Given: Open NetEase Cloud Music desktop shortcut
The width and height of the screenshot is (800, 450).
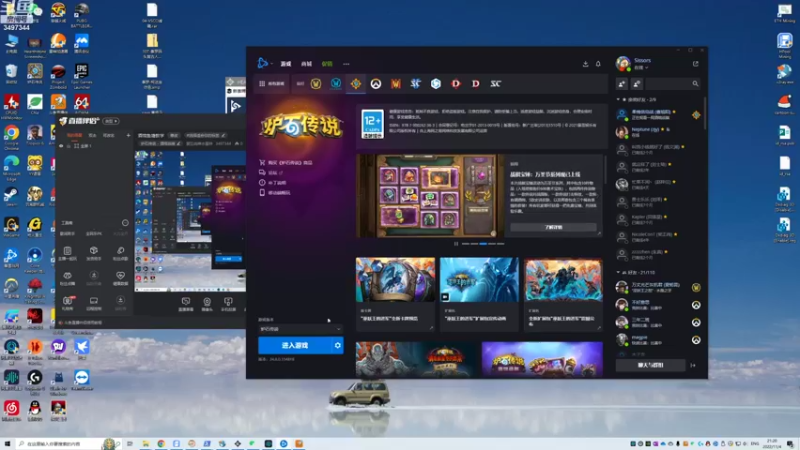Looking at the screenshot, I should 11,409.
